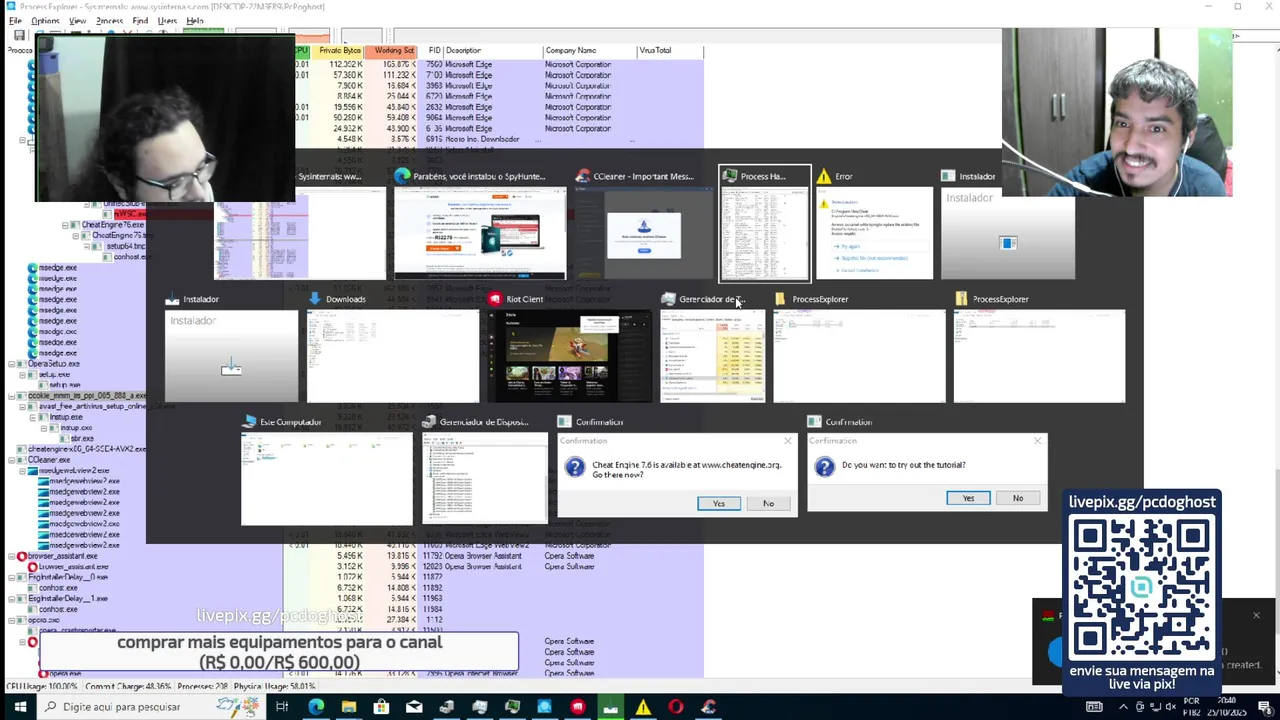Screen dimensions: 1280x720
Task: Select the tutorial Confirmation dialog thumbnail
Action: pos(928,473)
